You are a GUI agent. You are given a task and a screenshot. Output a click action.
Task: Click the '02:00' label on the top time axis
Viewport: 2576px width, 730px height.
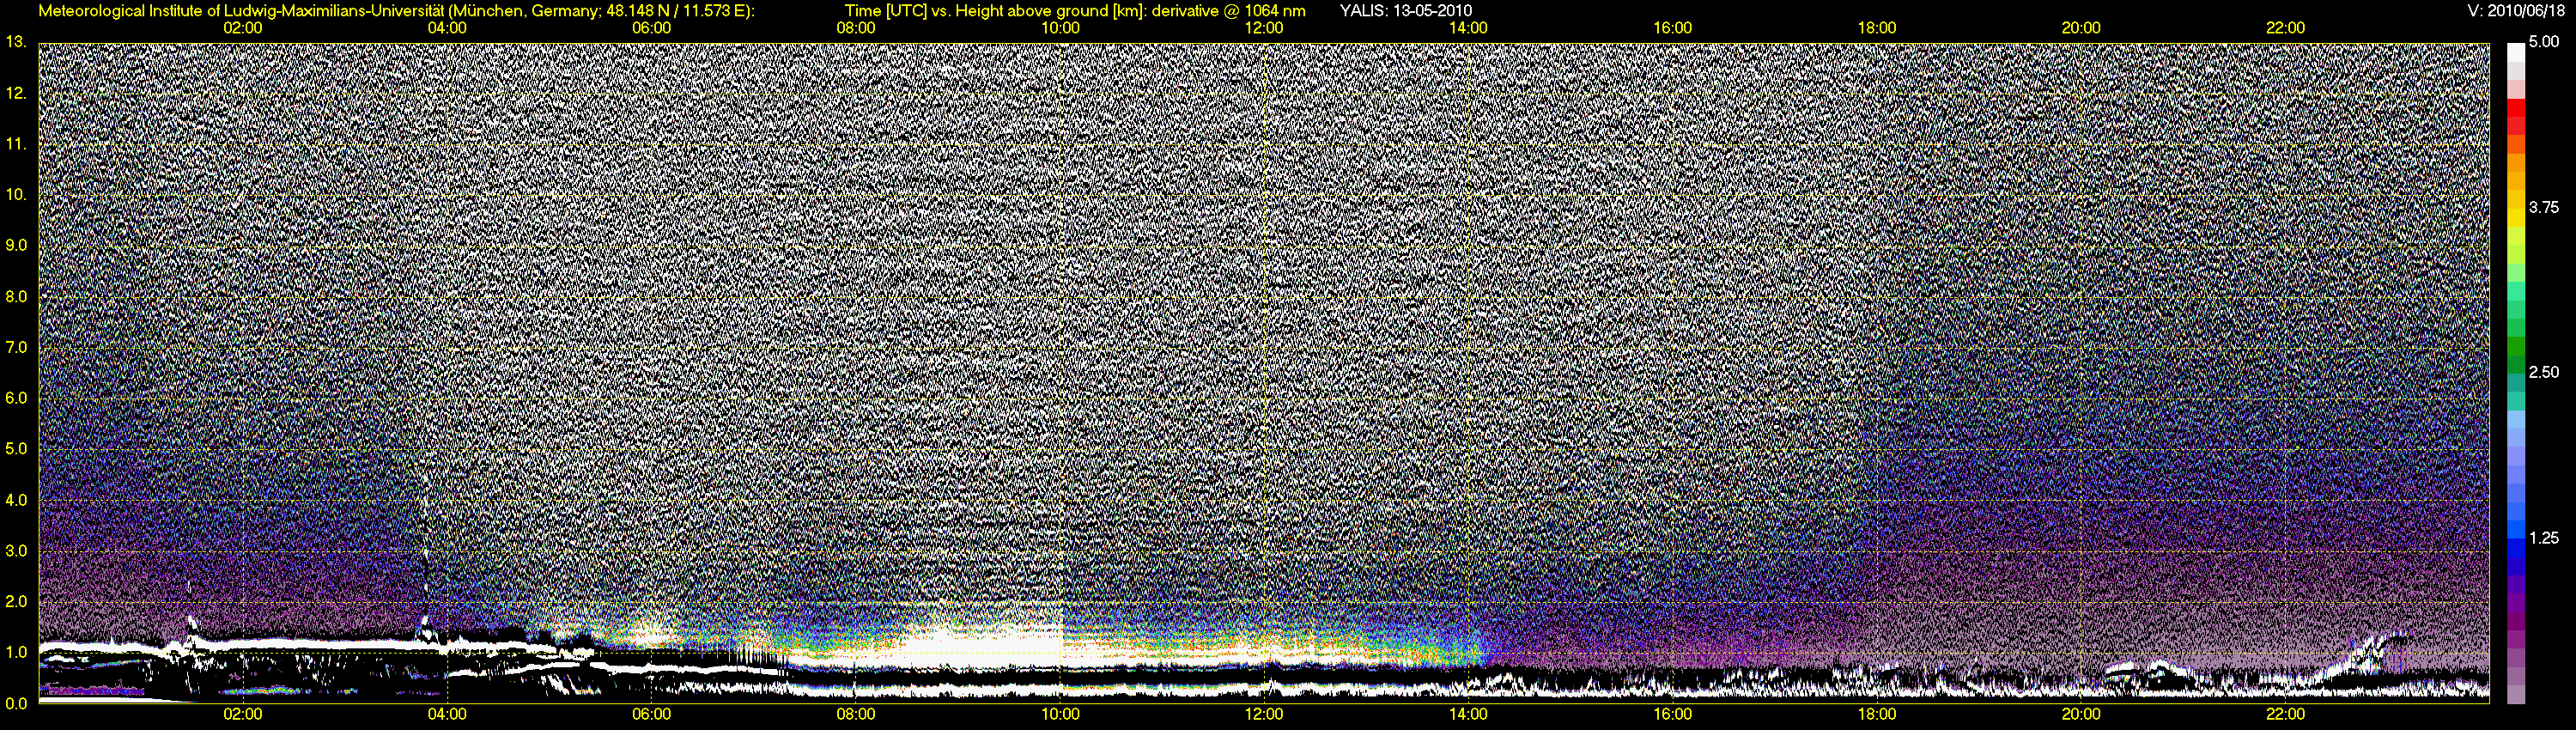point(243,28)
